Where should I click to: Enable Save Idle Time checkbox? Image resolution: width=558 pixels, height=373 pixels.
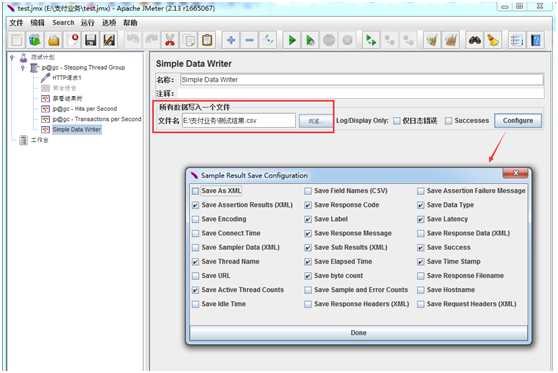point(195,304)
